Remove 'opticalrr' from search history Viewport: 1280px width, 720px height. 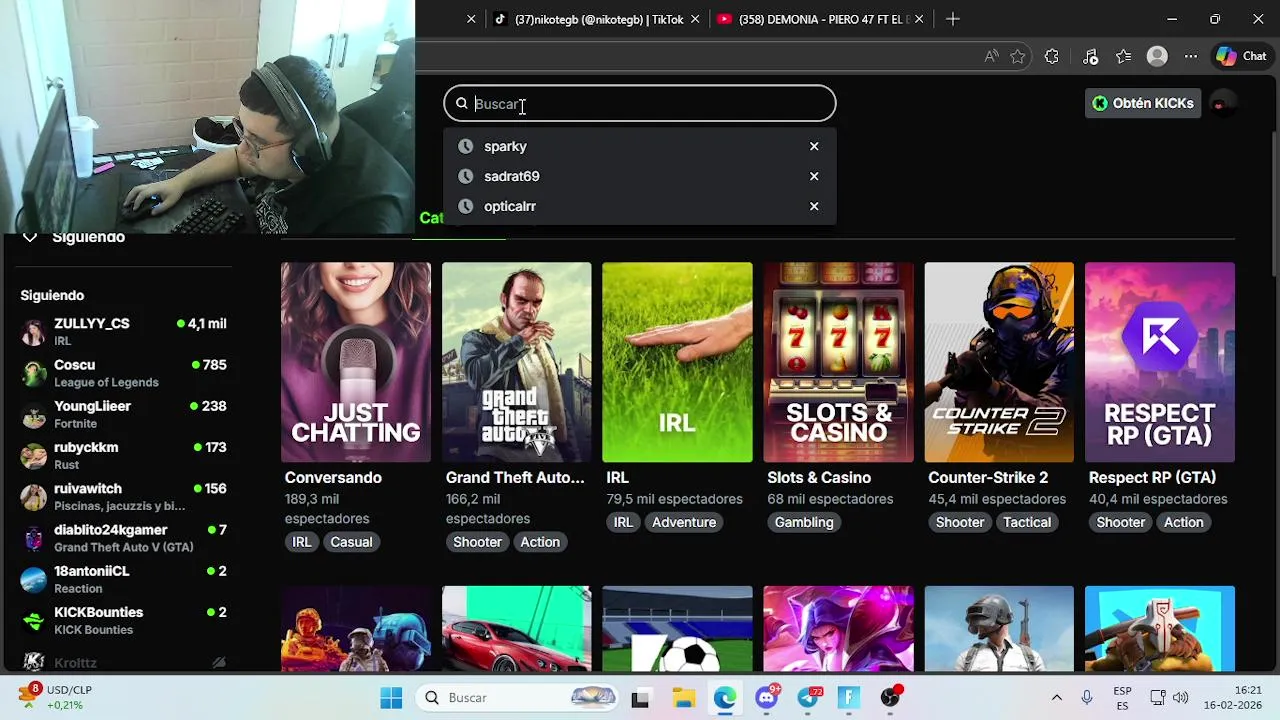(x=814, y=206)
